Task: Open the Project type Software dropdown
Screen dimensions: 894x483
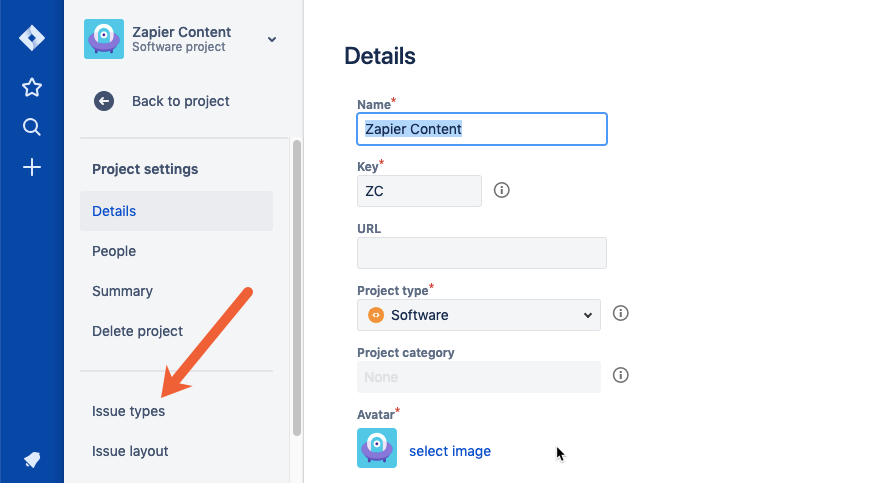Action: click(479, 315)
